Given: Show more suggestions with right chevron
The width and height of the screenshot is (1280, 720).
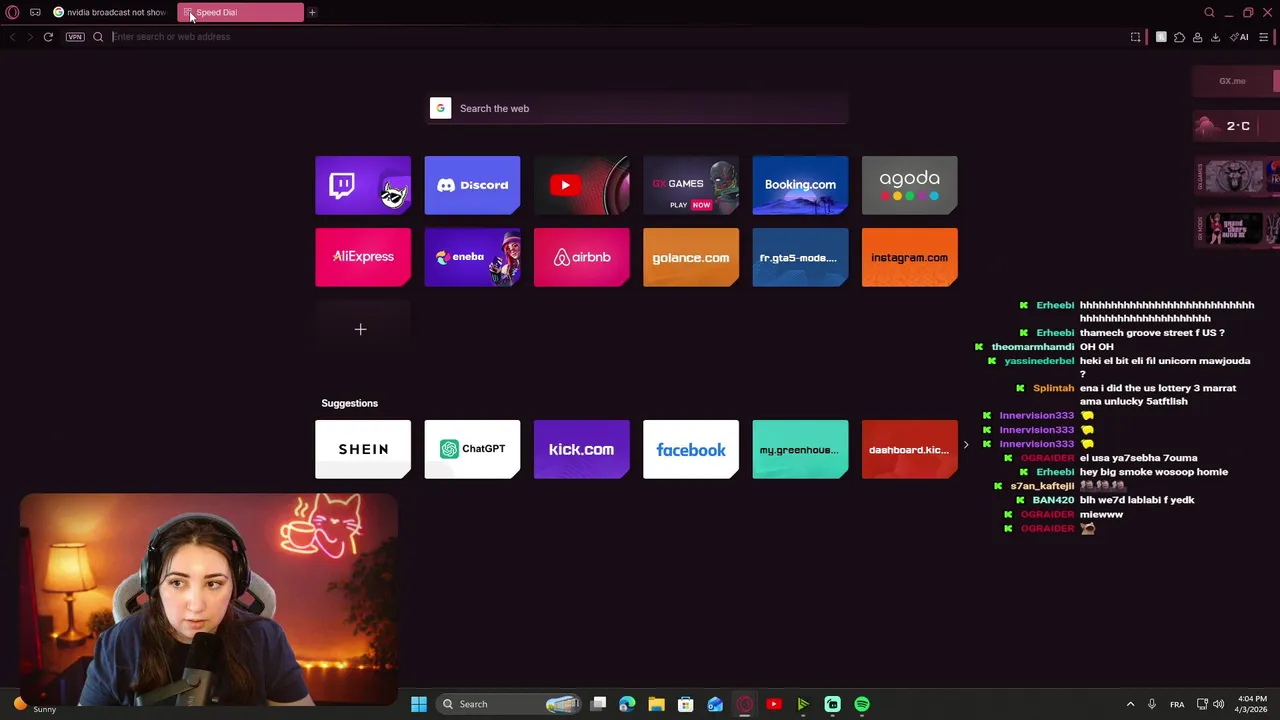Looking at the screenshot, I should click(966, 445).
